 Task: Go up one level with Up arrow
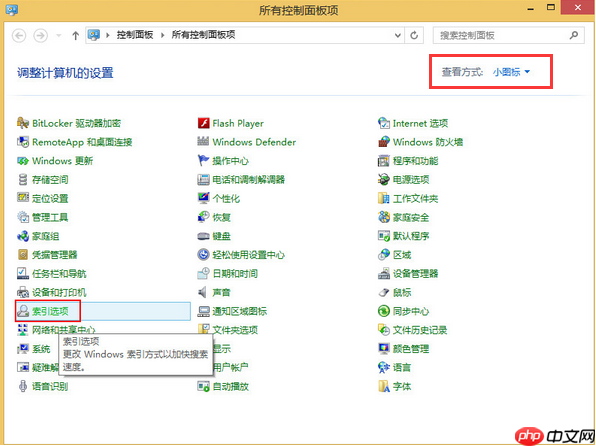pyautogui.click(x=75, y=35)
